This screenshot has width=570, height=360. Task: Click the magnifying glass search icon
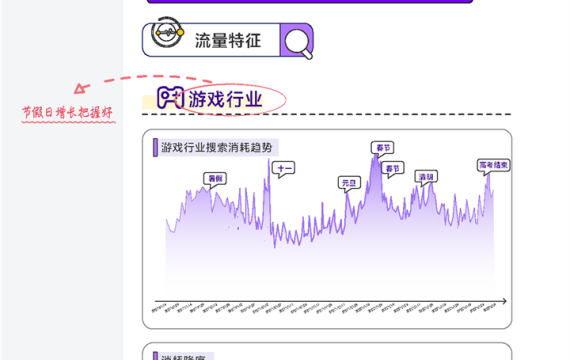(298, 44)
